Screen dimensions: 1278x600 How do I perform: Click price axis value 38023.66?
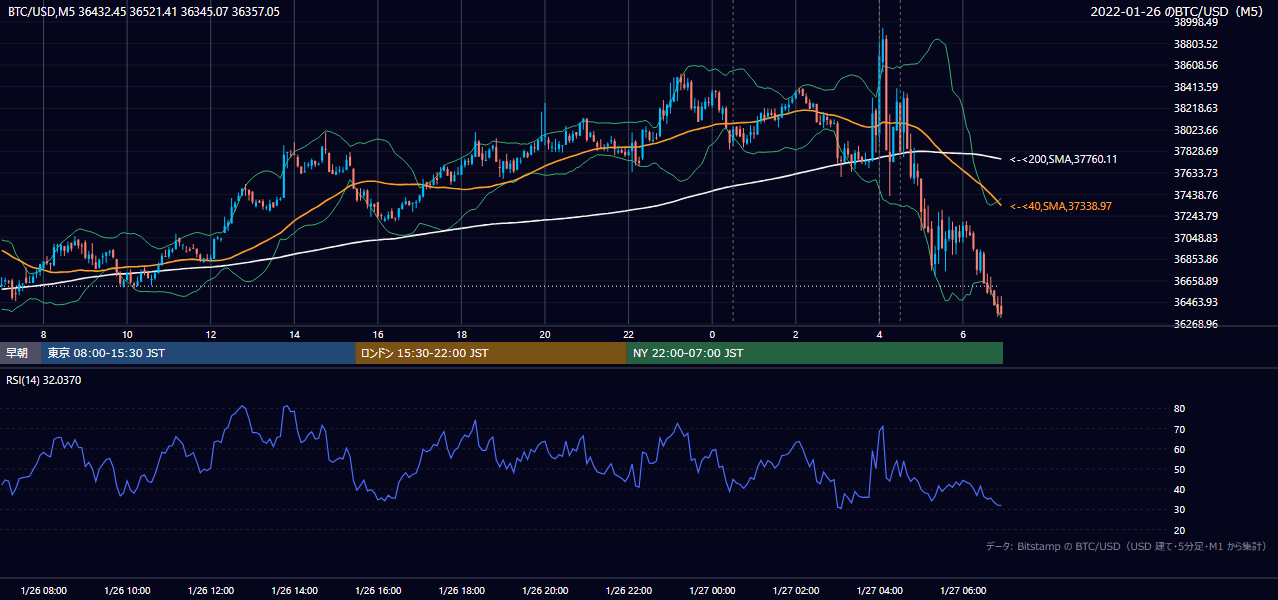pos(1196,130)
